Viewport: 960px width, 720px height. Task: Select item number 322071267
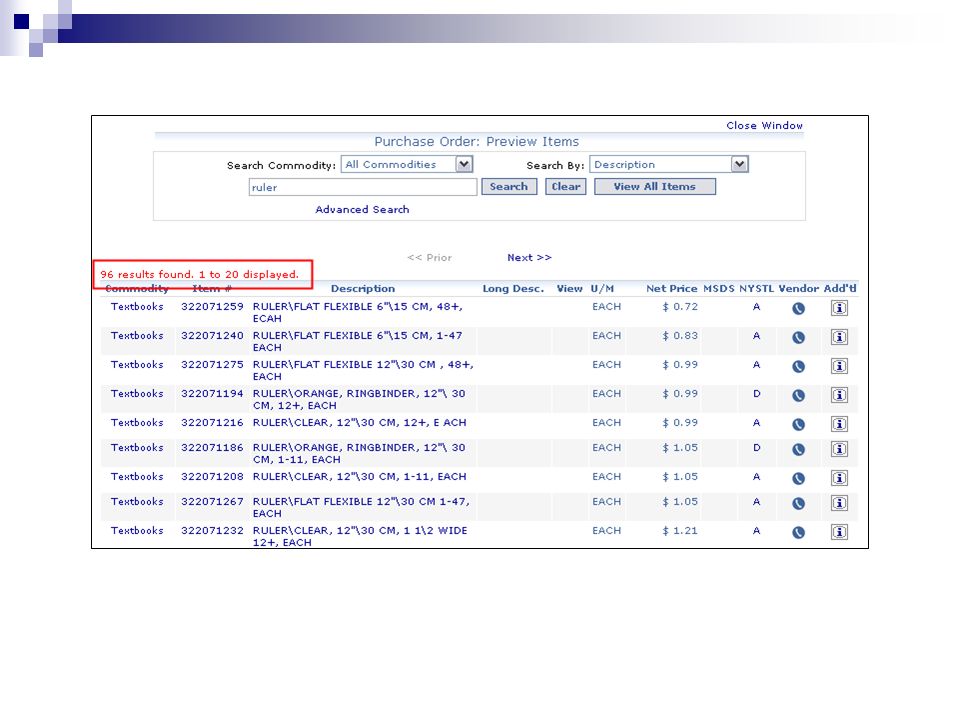pos(212,501)
